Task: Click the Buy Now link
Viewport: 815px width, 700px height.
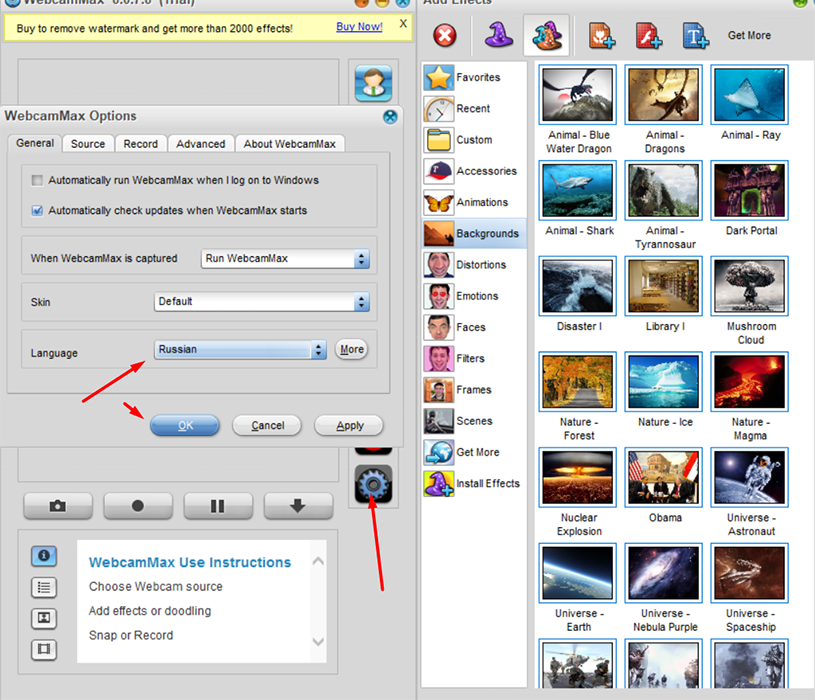Action: [x=359, y=27]
